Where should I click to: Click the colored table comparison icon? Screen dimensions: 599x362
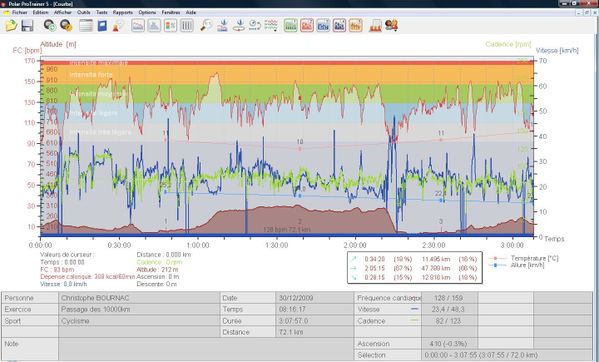click(170, 26)
